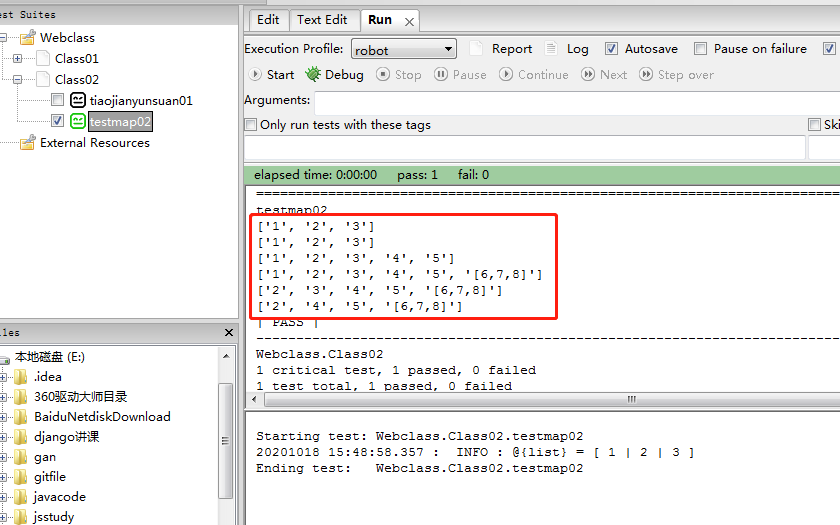Click the Start run icon
The image size is (840, 525).
[255, 74]
